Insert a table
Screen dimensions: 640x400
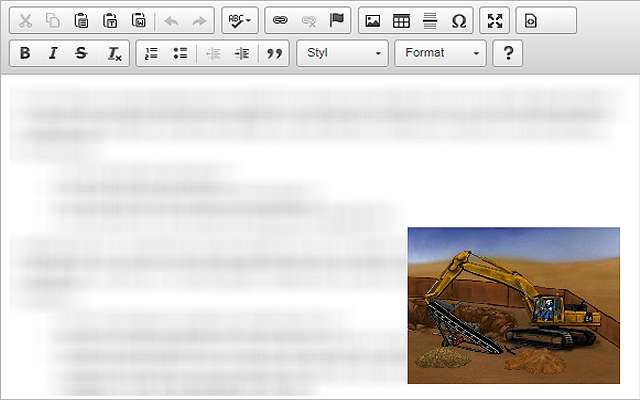tap(401, 20)
